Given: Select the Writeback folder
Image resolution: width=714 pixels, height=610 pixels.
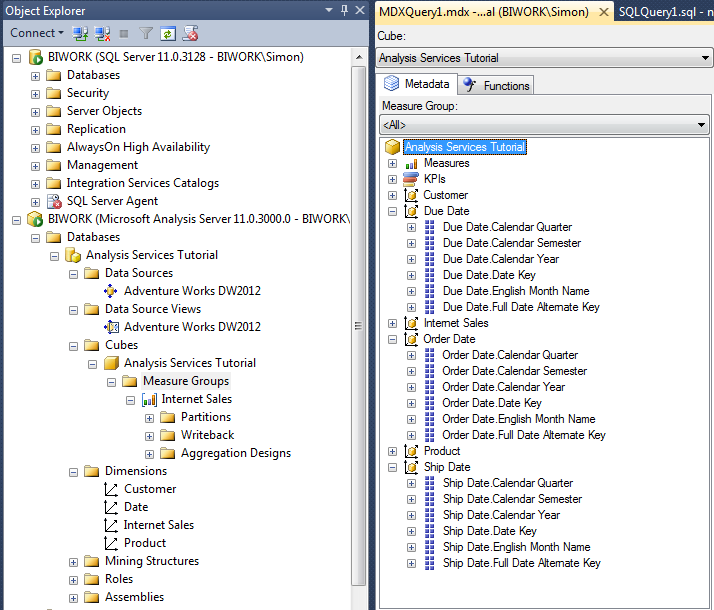Looking at the screenshot, I should click(x=208, y=435).
